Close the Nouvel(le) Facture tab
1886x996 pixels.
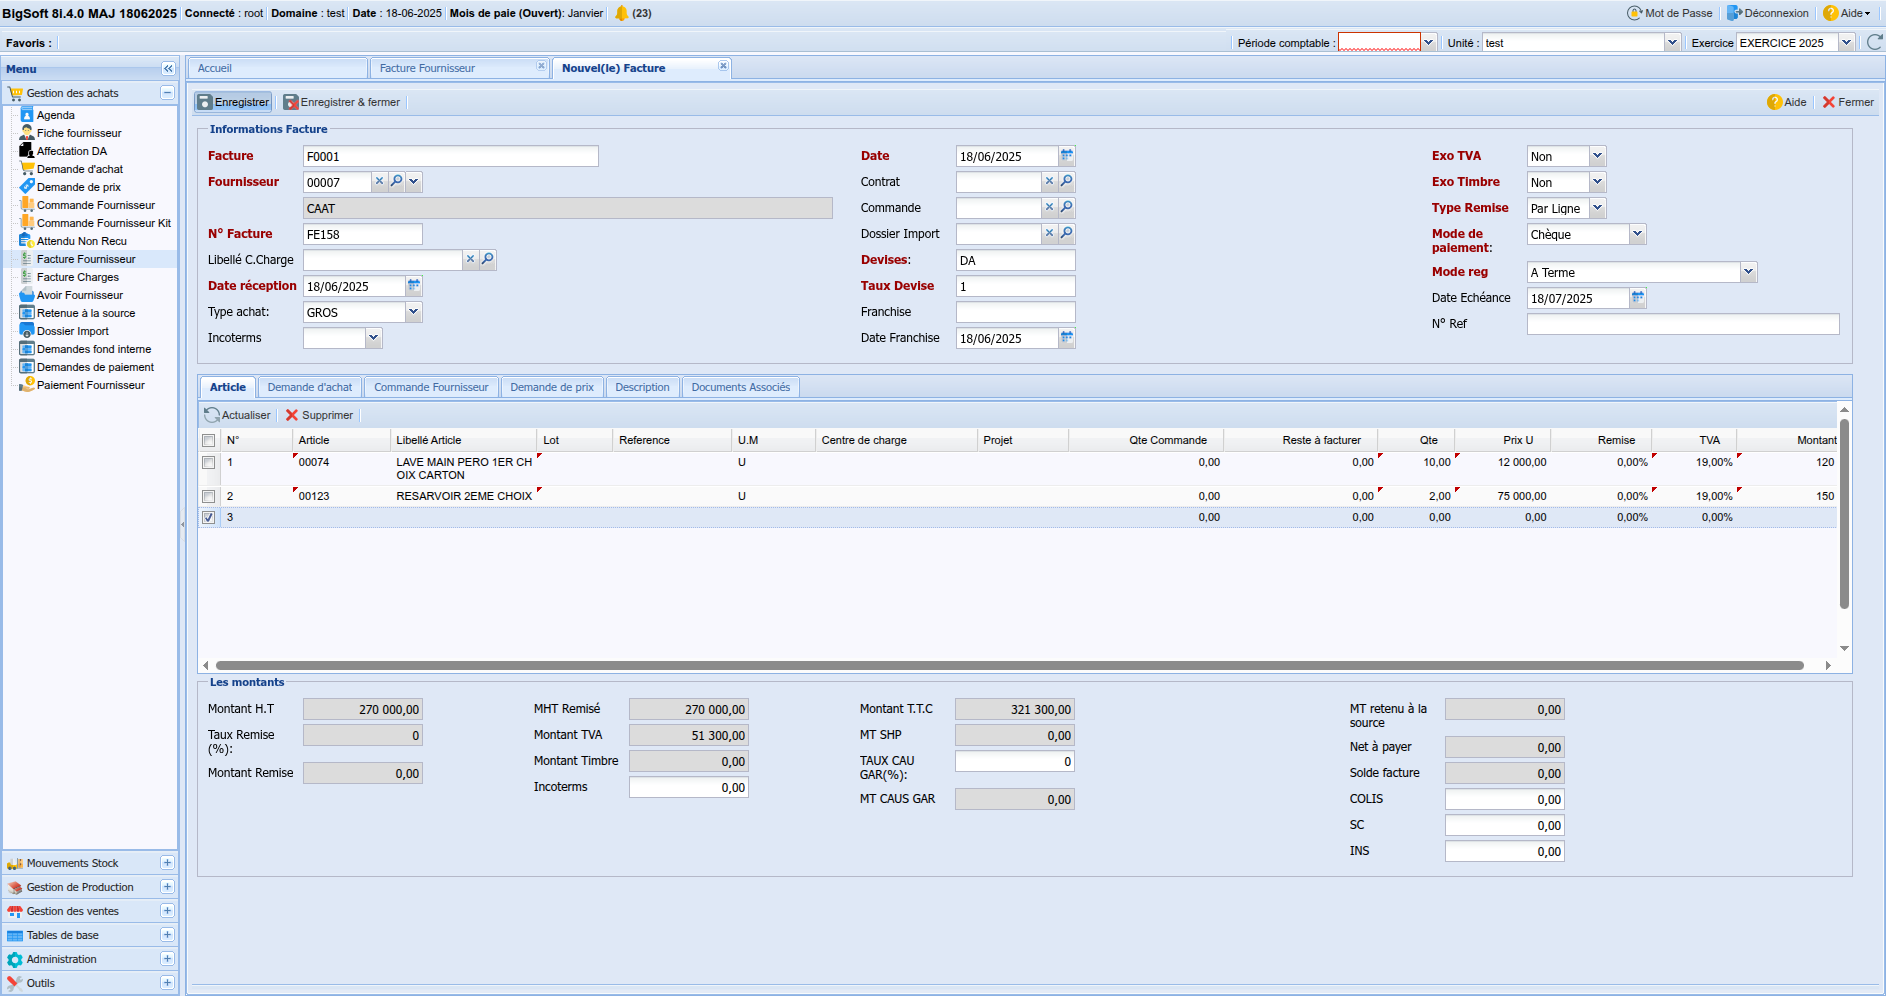tap(723, 66)
